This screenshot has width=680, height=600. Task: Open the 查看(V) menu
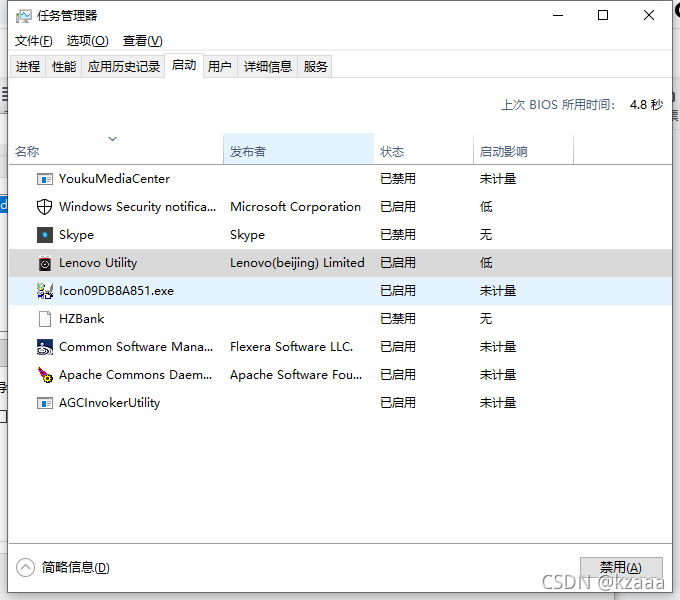tap(142, 41)
